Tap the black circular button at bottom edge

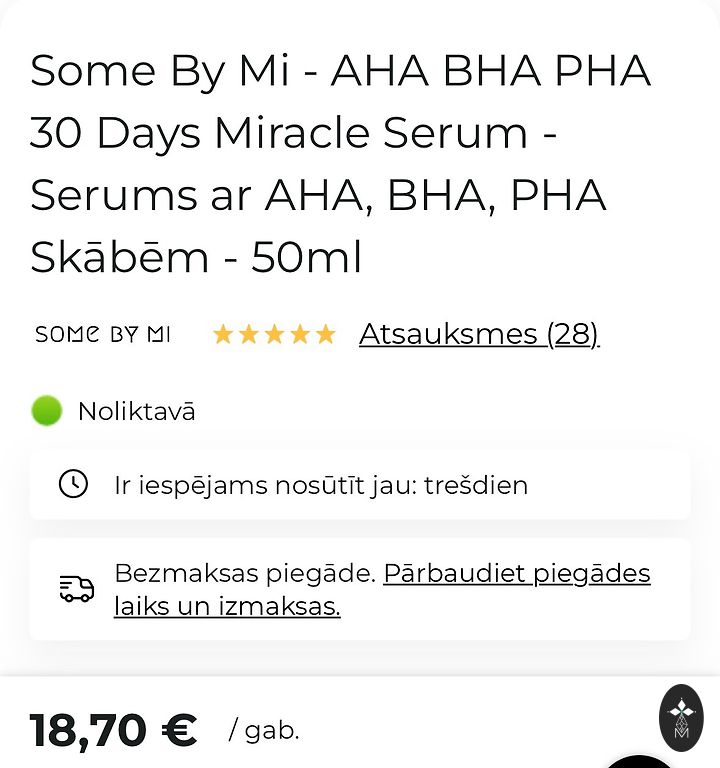tap(640, 761)
